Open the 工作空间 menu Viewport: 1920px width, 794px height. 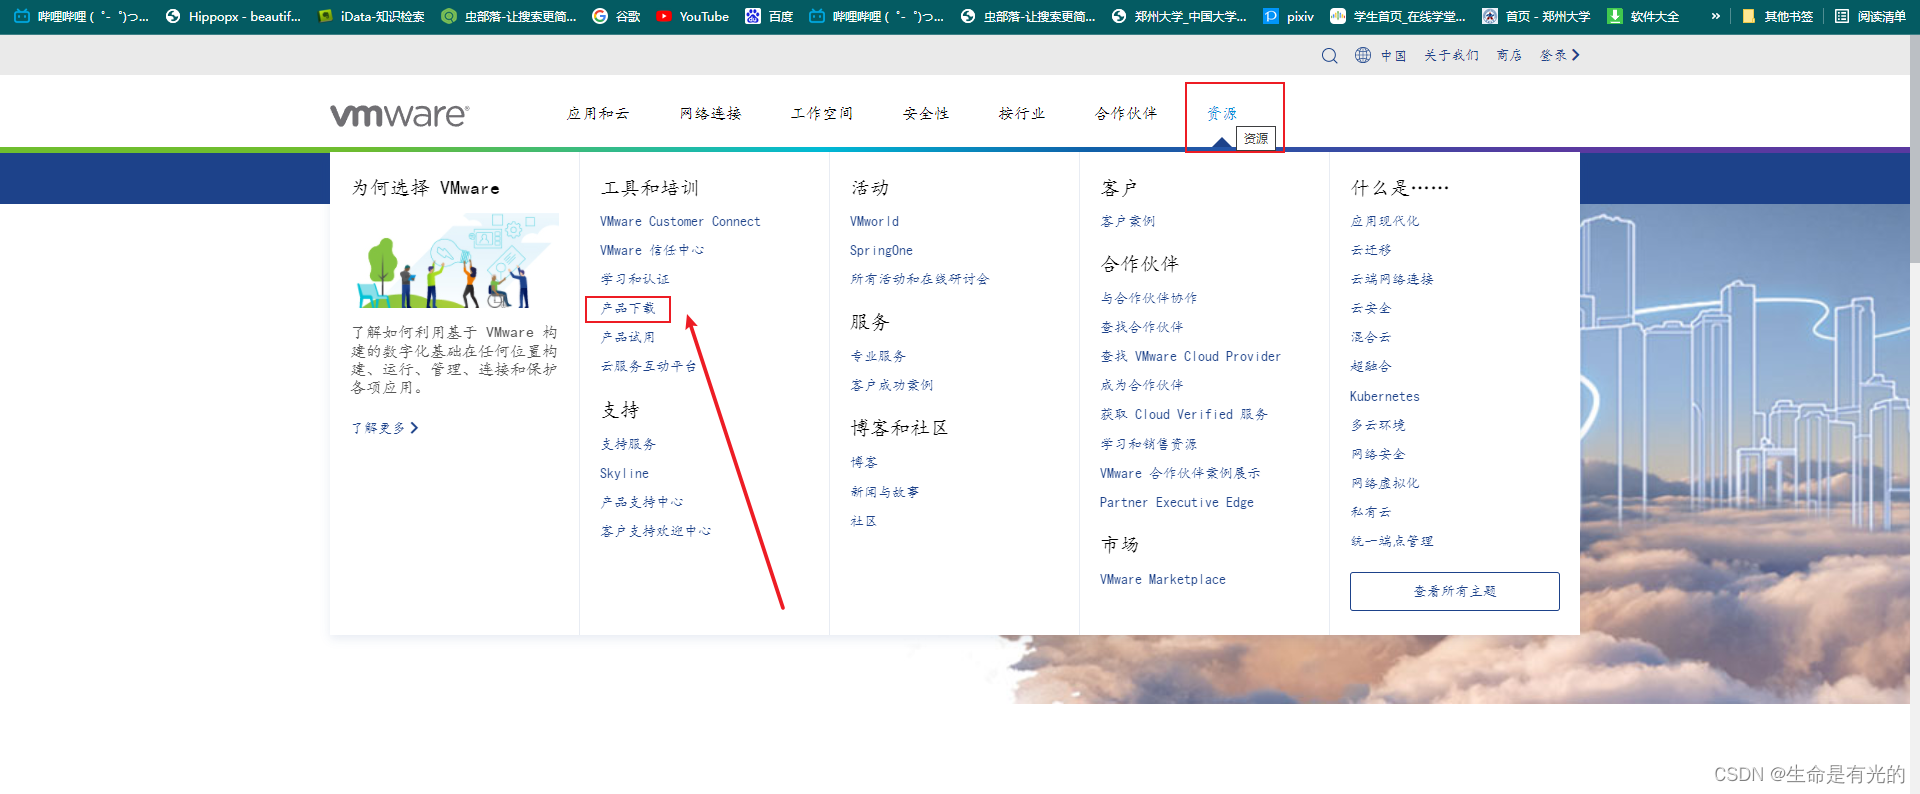pos(822,114)
